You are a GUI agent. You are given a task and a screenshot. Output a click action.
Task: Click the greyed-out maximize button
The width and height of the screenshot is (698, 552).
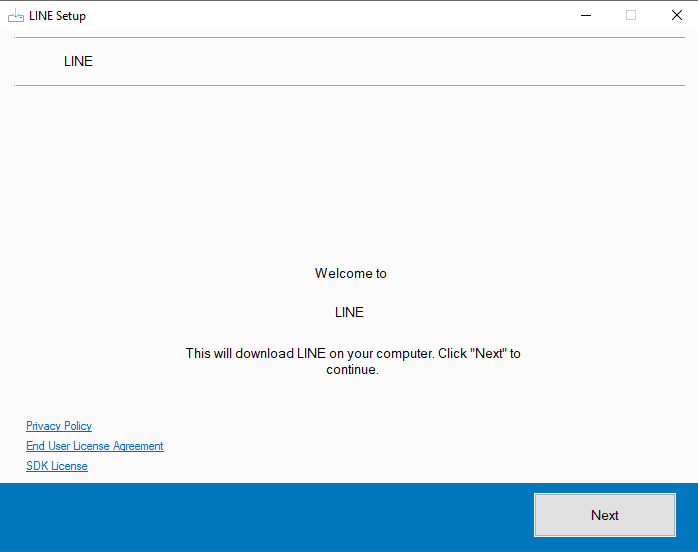[x=631, y=15]
